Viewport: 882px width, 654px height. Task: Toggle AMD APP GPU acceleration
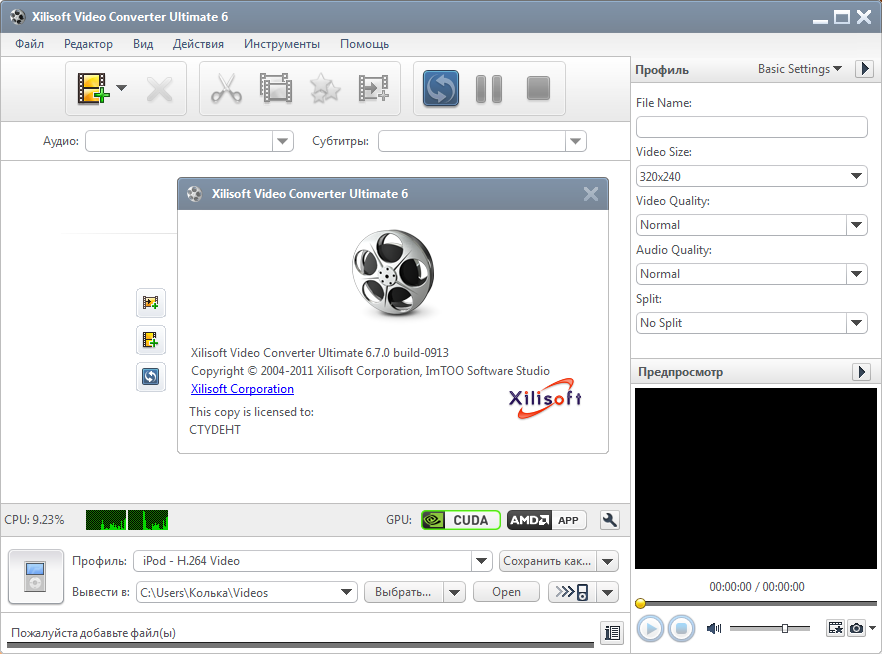546,520
